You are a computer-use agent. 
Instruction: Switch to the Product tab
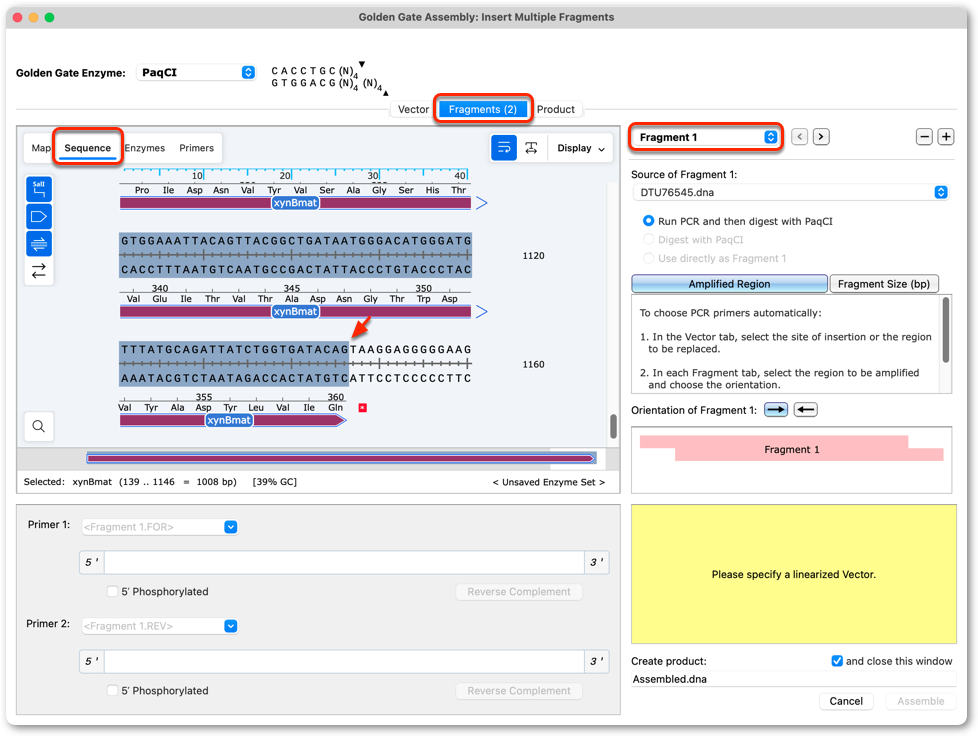click(556, 109)
